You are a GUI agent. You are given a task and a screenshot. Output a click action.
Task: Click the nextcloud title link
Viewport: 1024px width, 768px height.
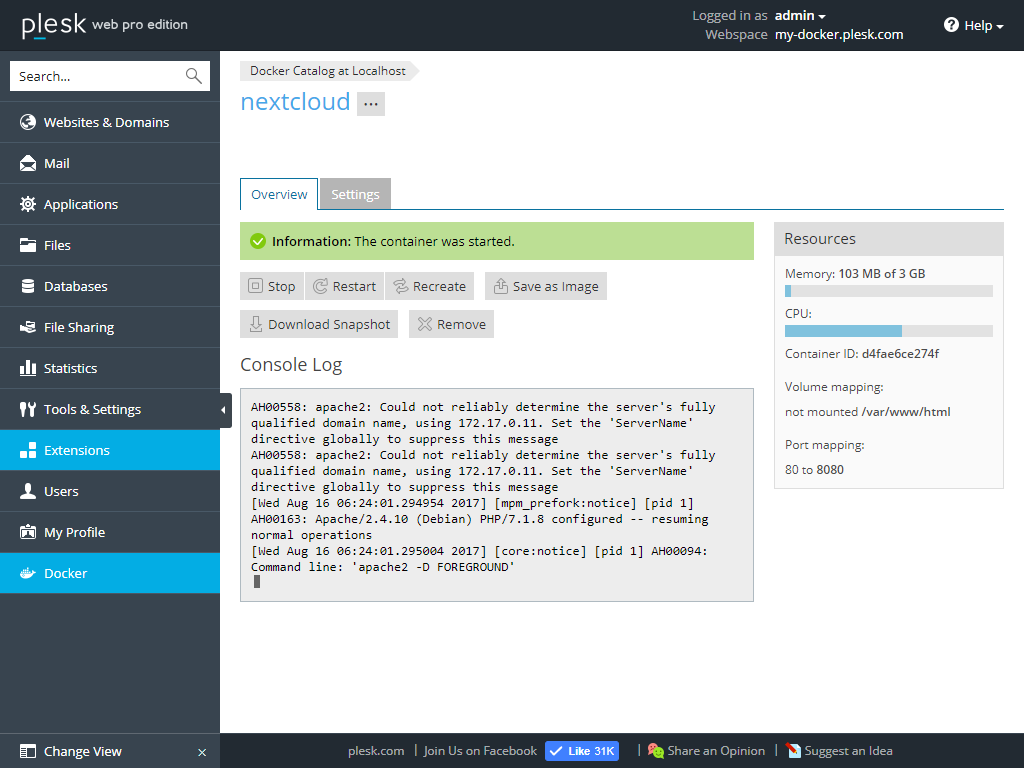295,102
